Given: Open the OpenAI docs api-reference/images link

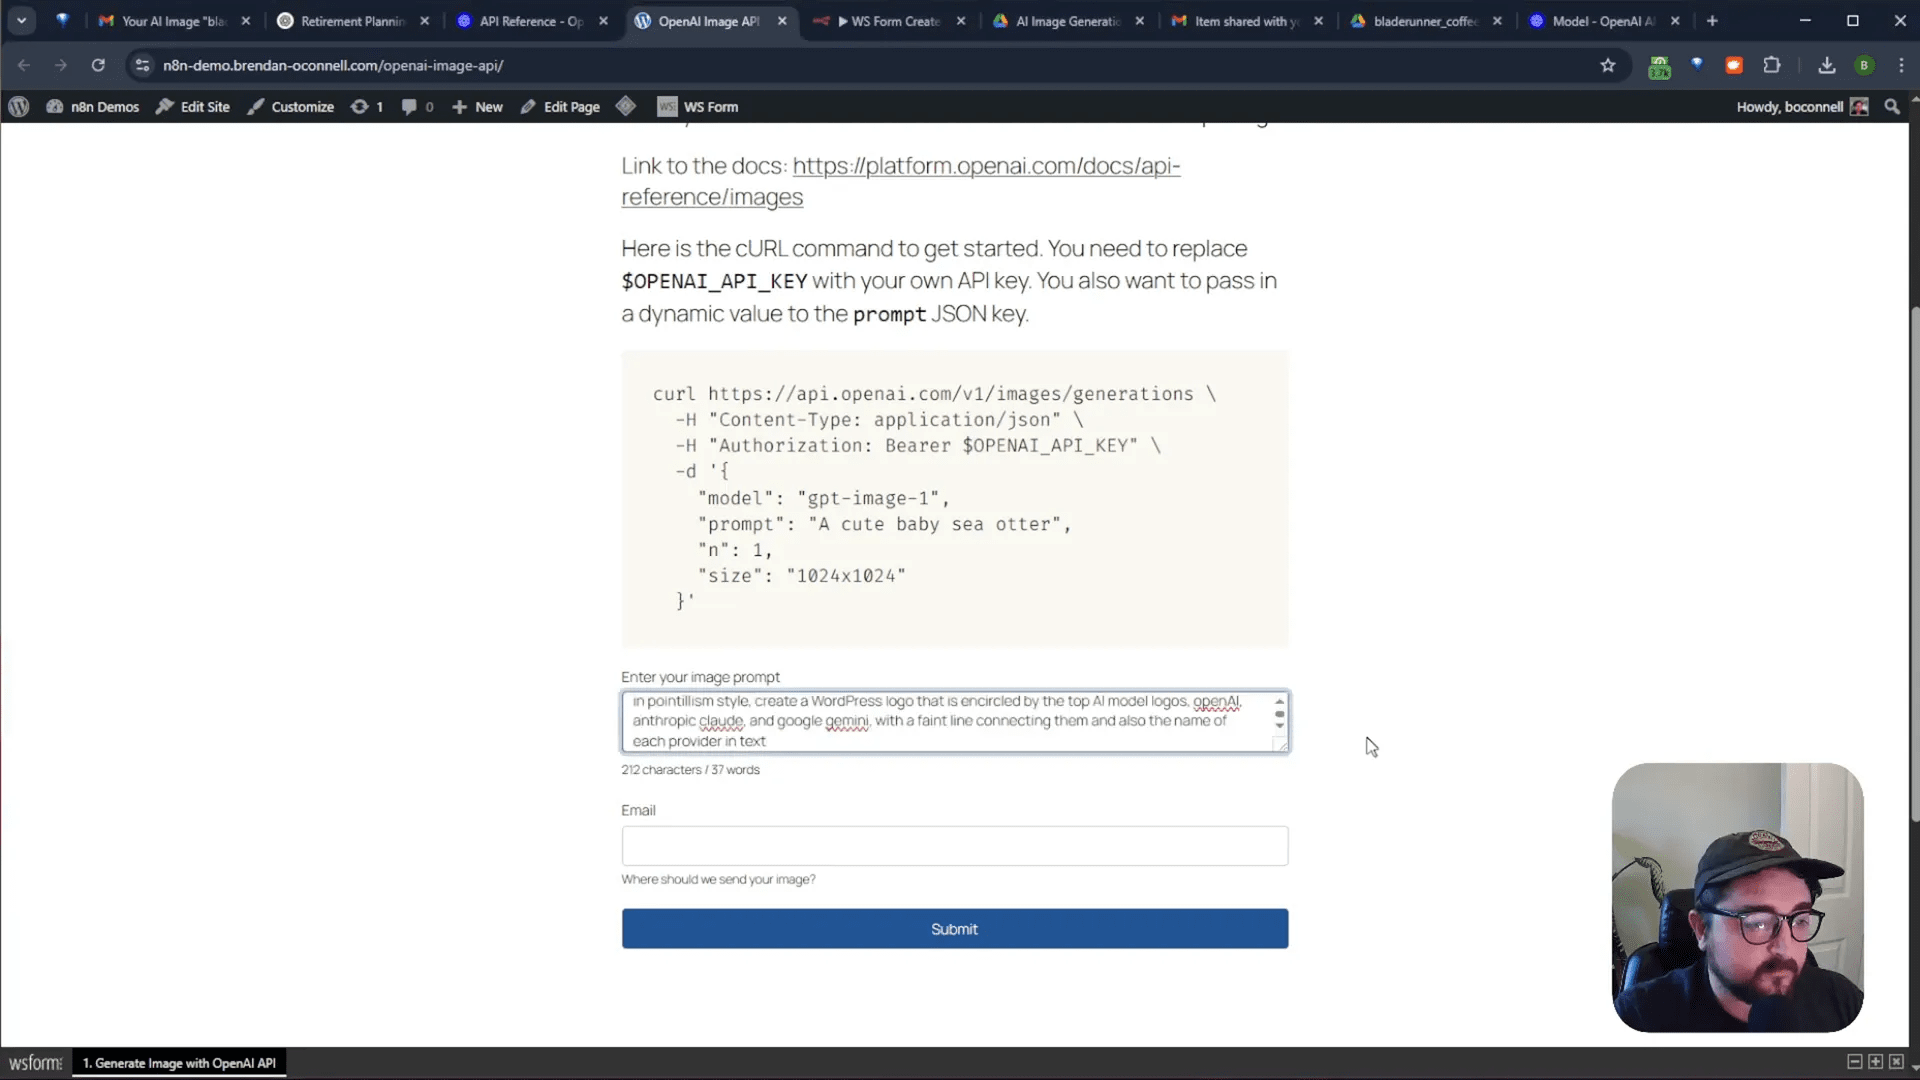Looking at the screenshot, I should click(900, 181).
